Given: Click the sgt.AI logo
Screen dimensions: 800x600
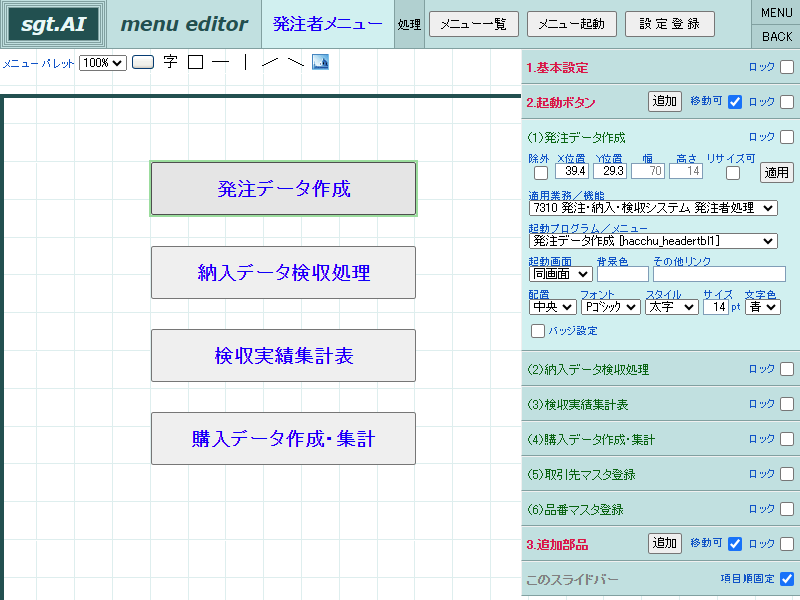Looking at the screenshot, I should tap(54, 24).
